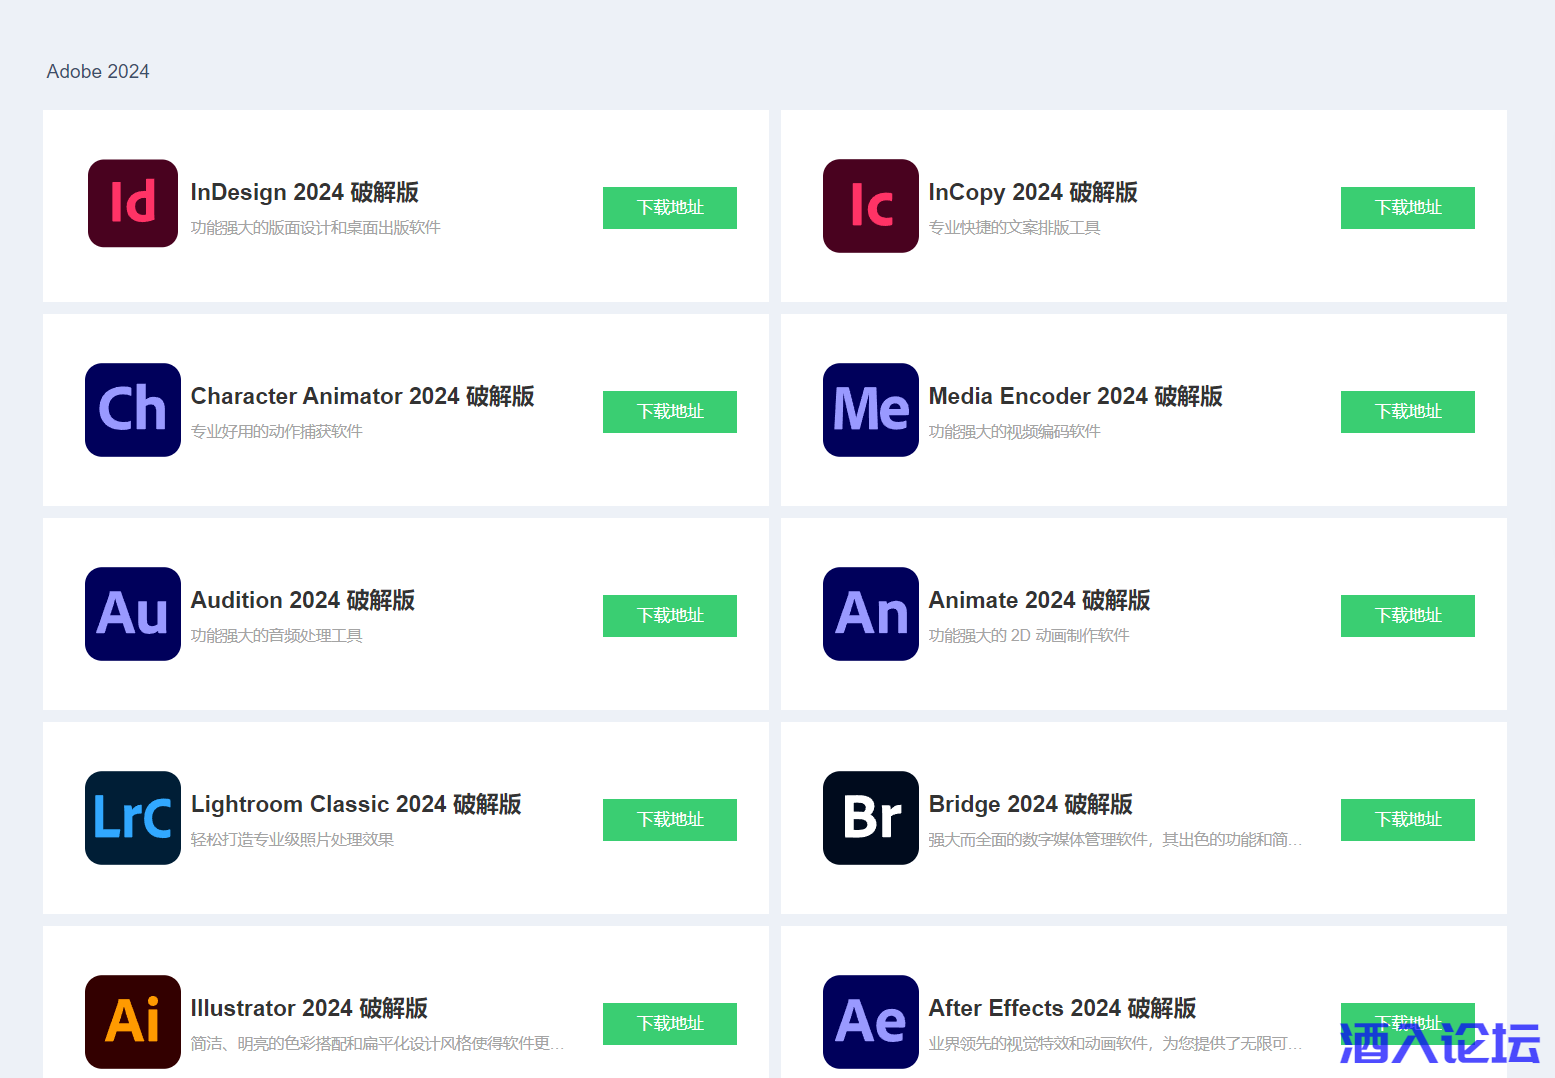Open the Media Encoder Me icon
The width and height of the screenshot is (1555, 1078).
[870, 410]
